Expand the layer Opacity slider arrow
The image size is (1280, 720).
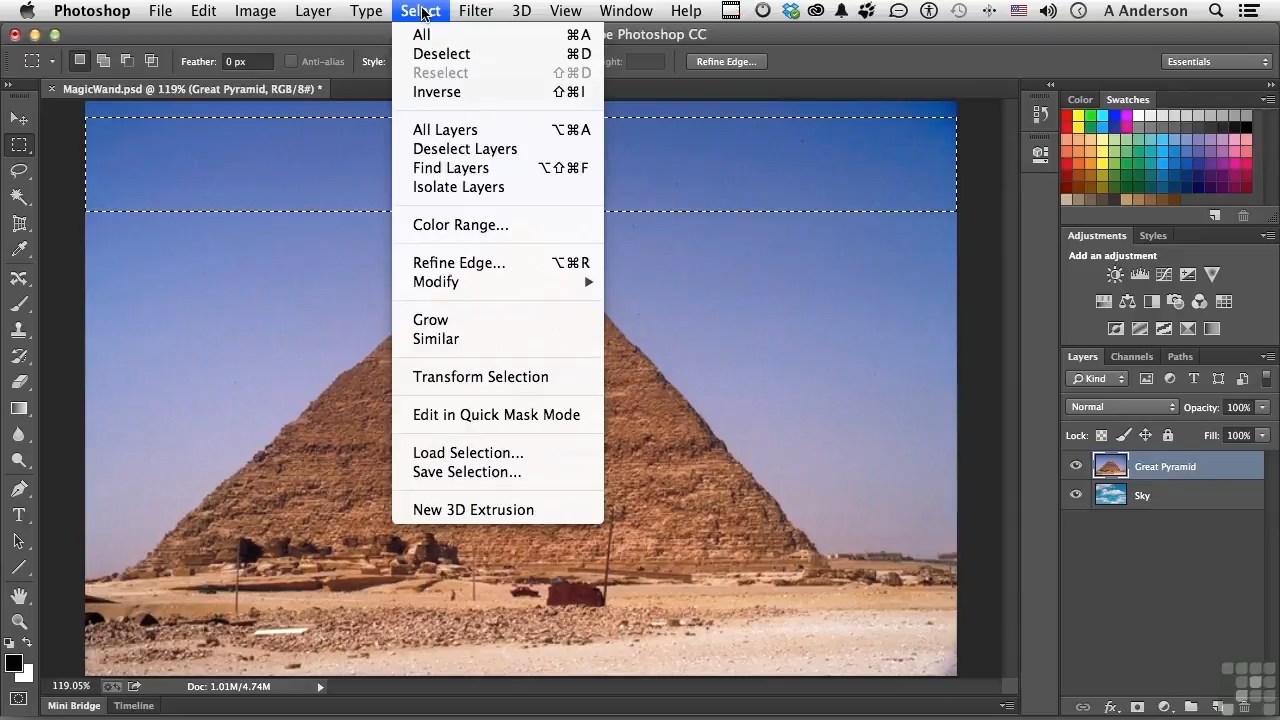click(1262, 408)
